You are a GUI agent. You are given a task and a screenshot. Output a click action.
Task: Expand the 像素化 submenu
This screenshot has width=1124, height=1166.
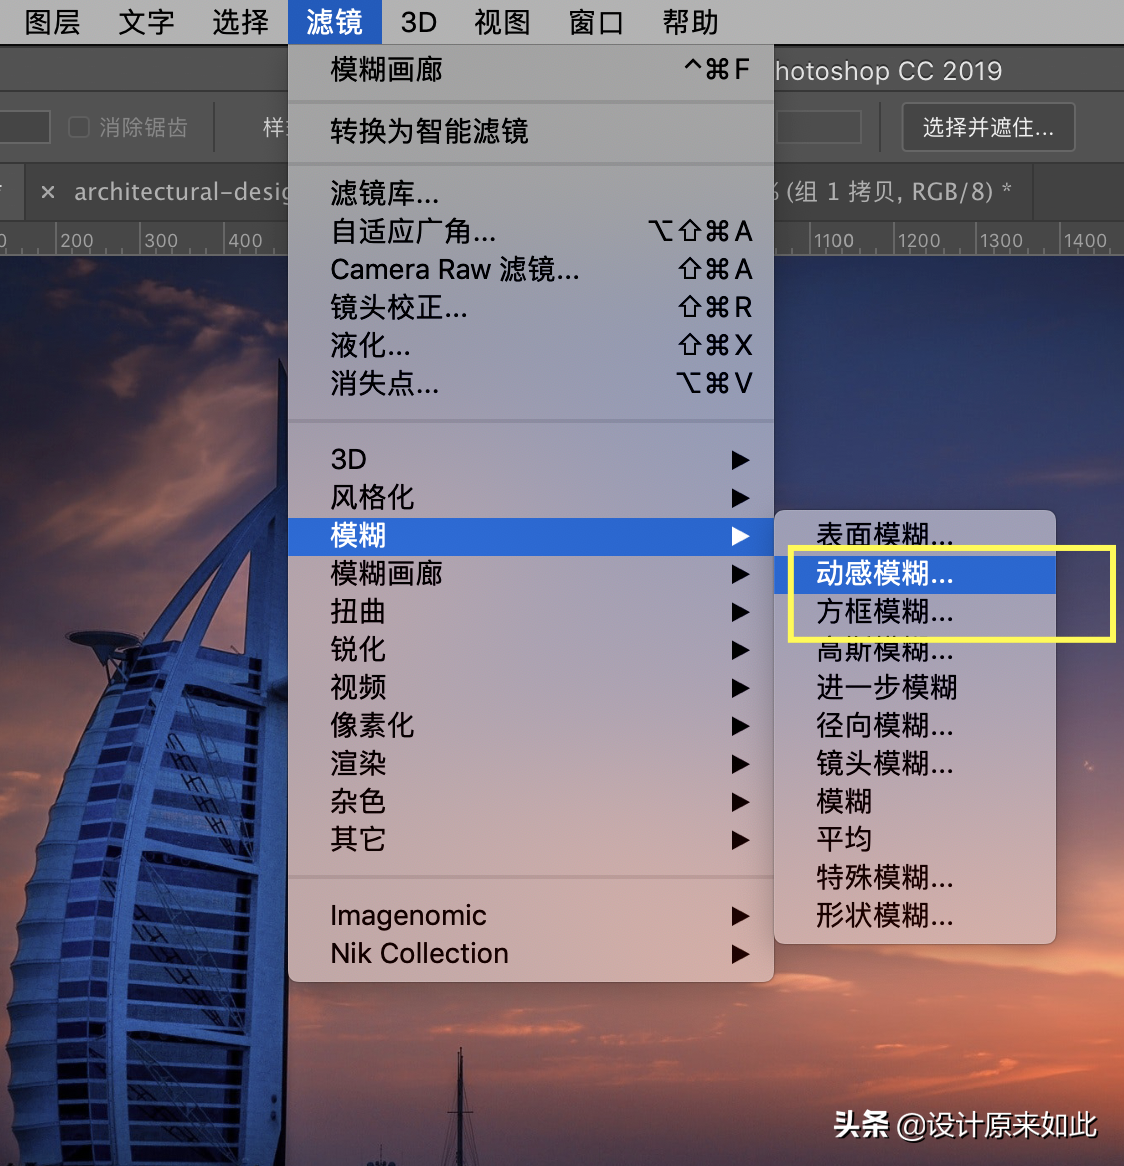(x=531, y=726)
